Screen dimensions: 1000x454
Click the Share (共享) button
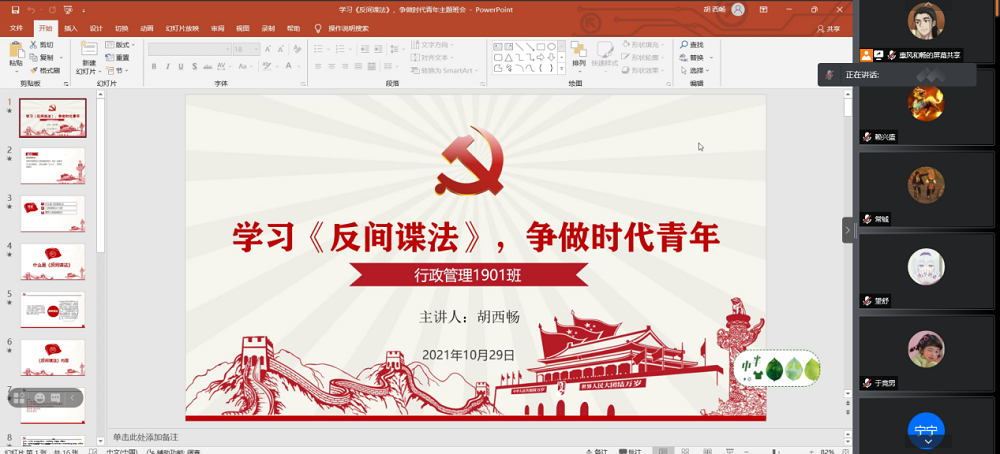(828, 29)
